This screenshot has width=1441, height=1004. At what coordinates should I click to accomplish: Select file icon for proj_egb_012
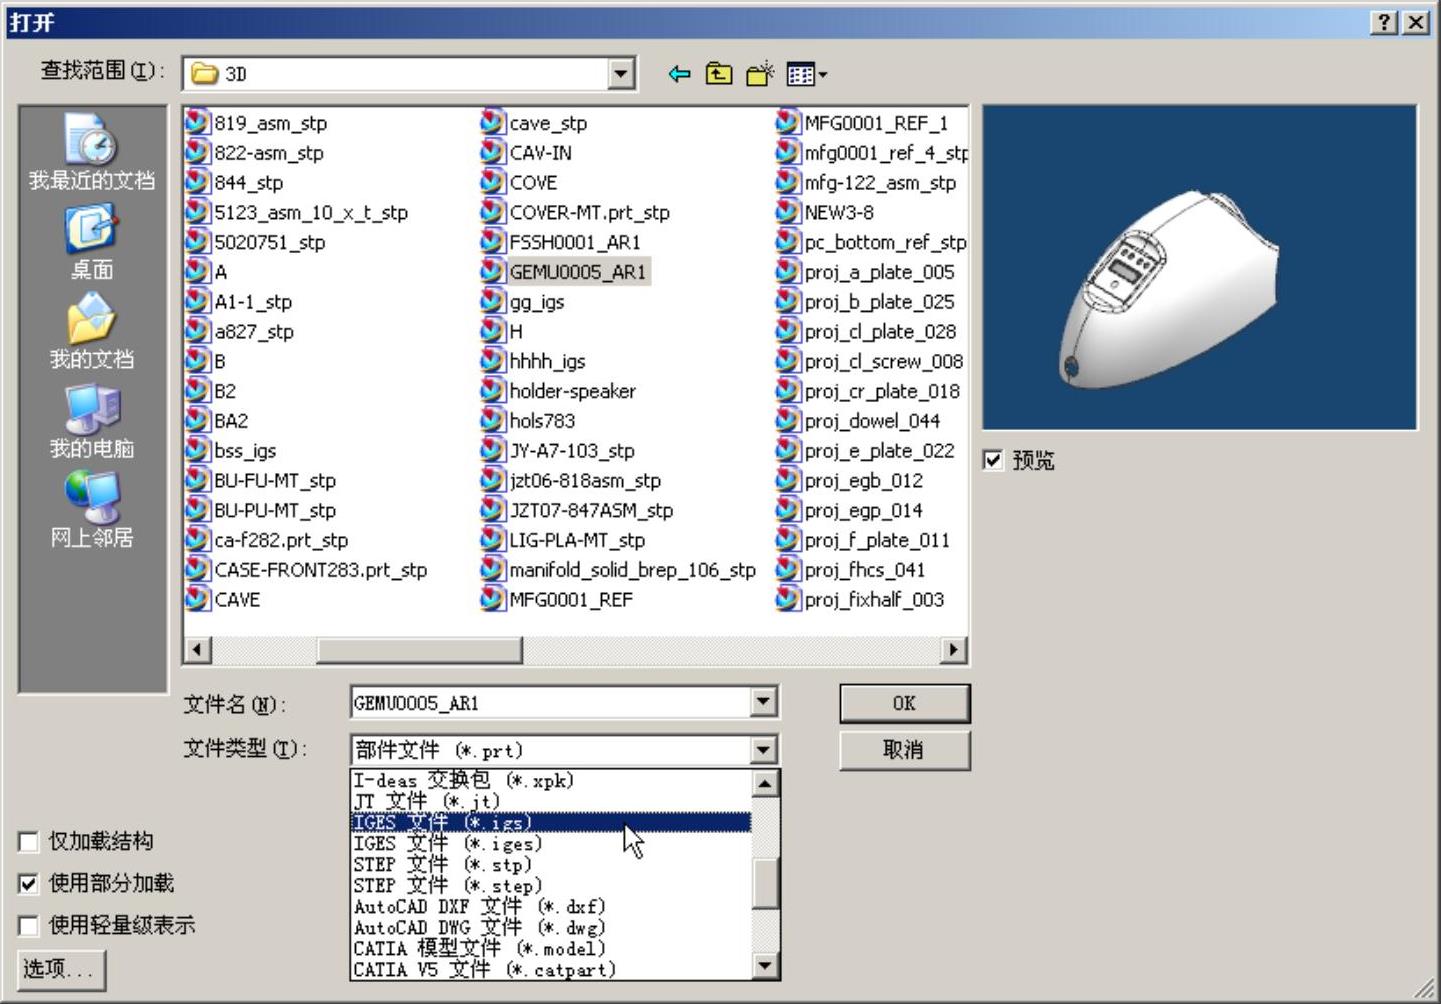click(x=788, y=481)
